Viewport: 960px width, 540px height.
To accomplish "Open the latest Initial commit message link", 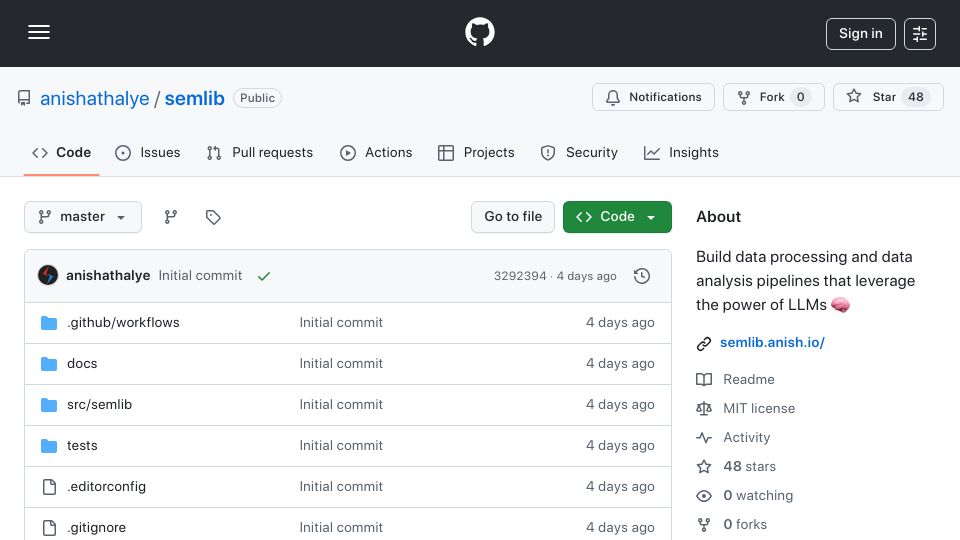I will 200,276.
